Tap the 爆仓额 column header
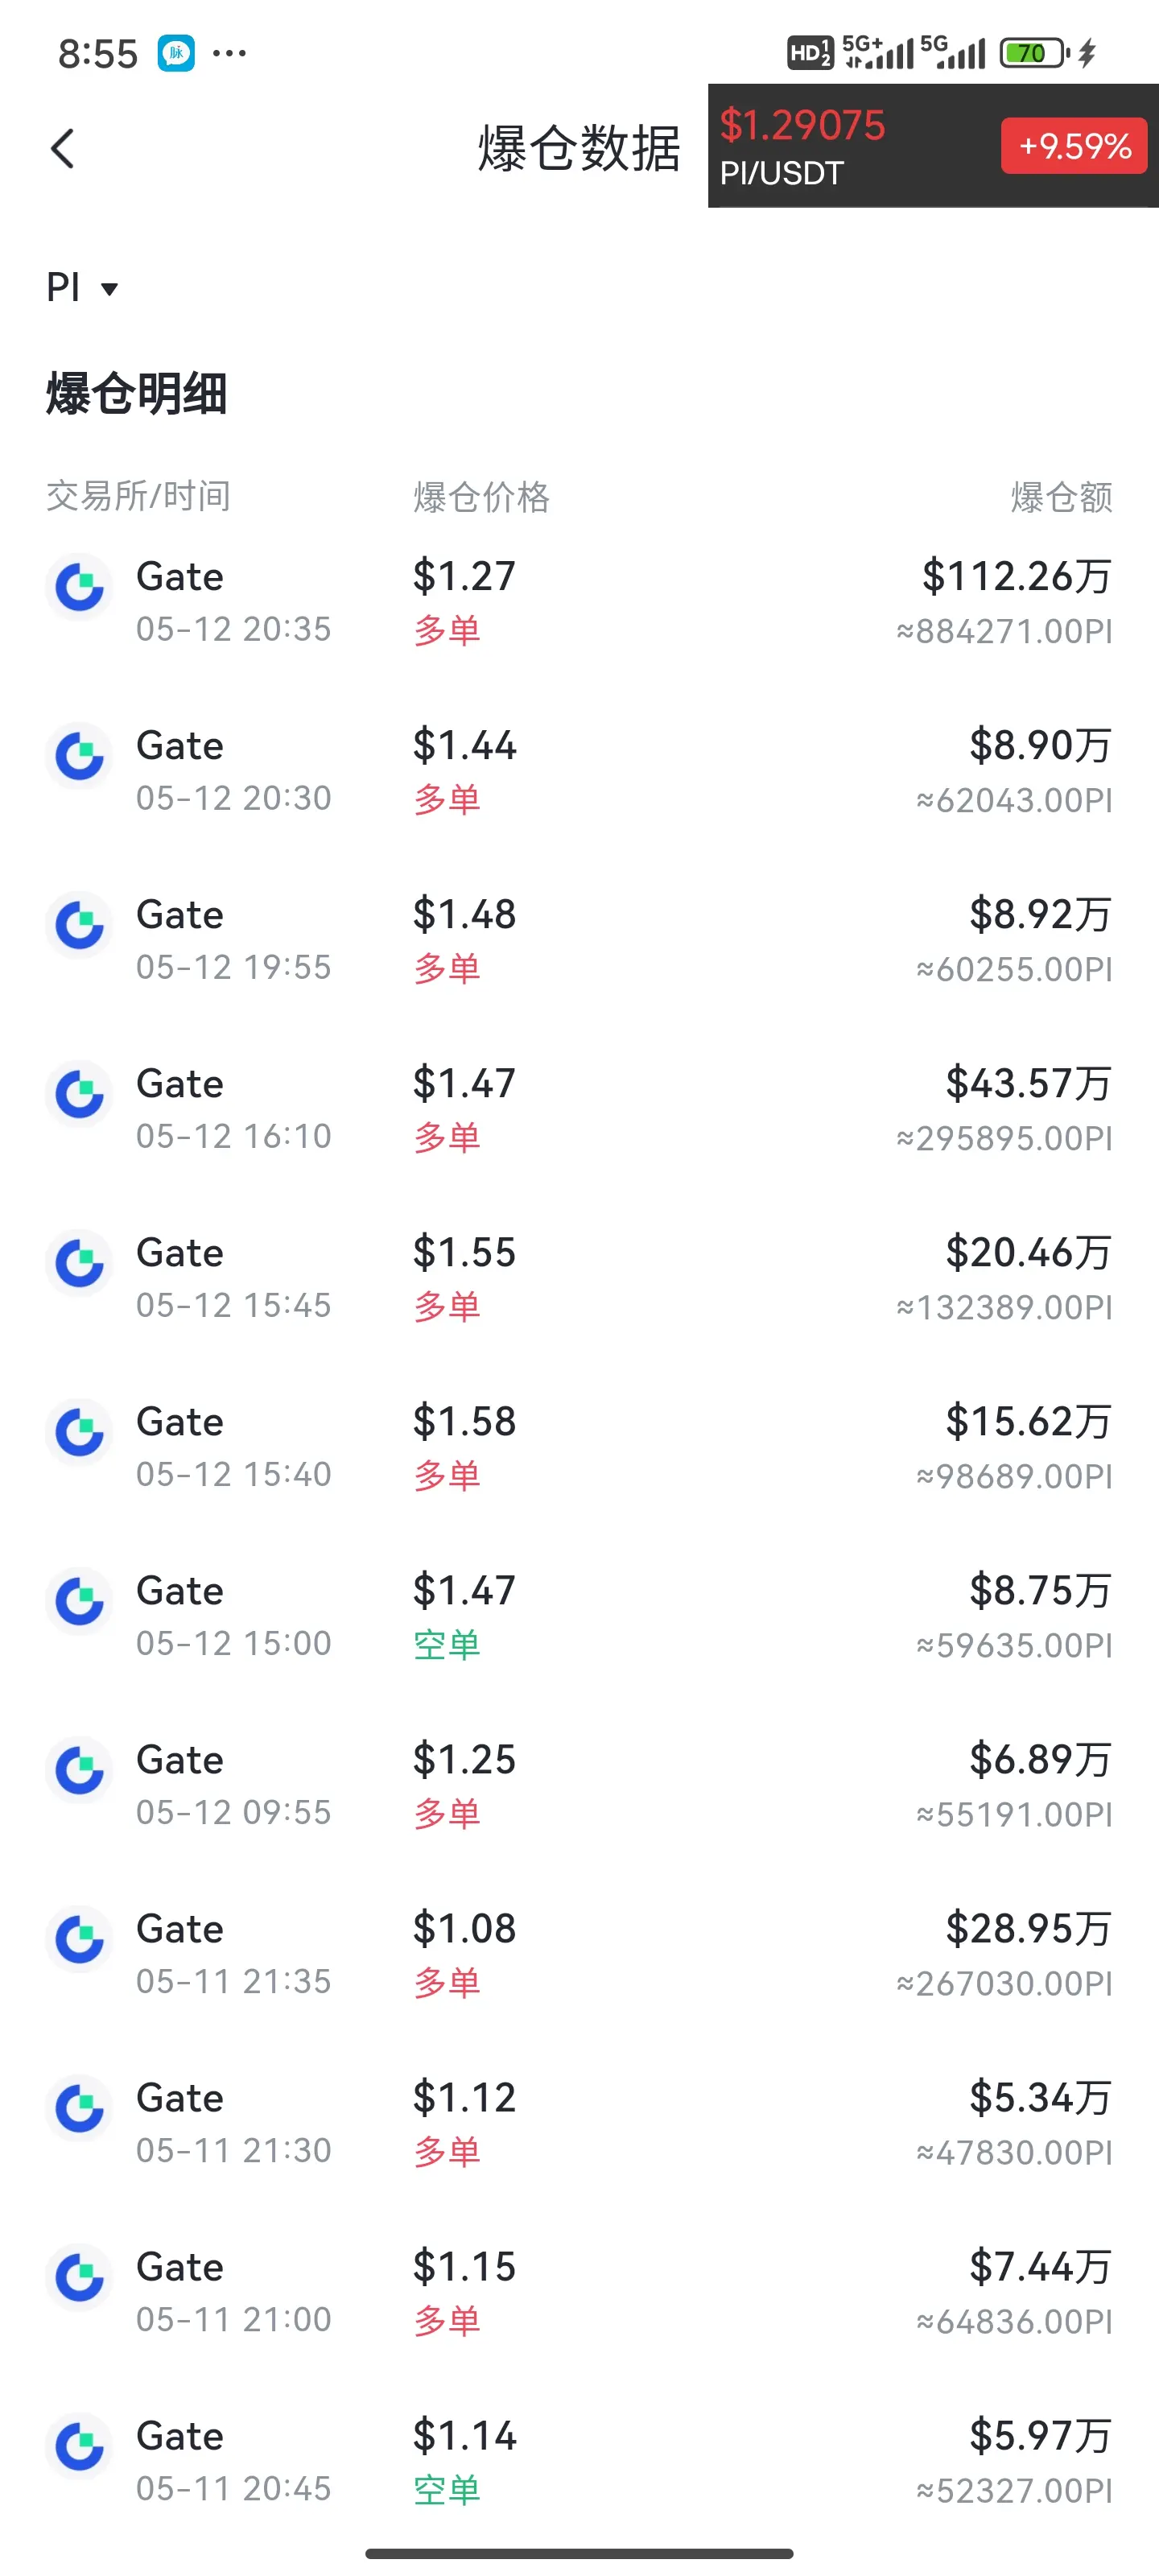Viewport: 1159px width, 2576px height. [1061, 496]
